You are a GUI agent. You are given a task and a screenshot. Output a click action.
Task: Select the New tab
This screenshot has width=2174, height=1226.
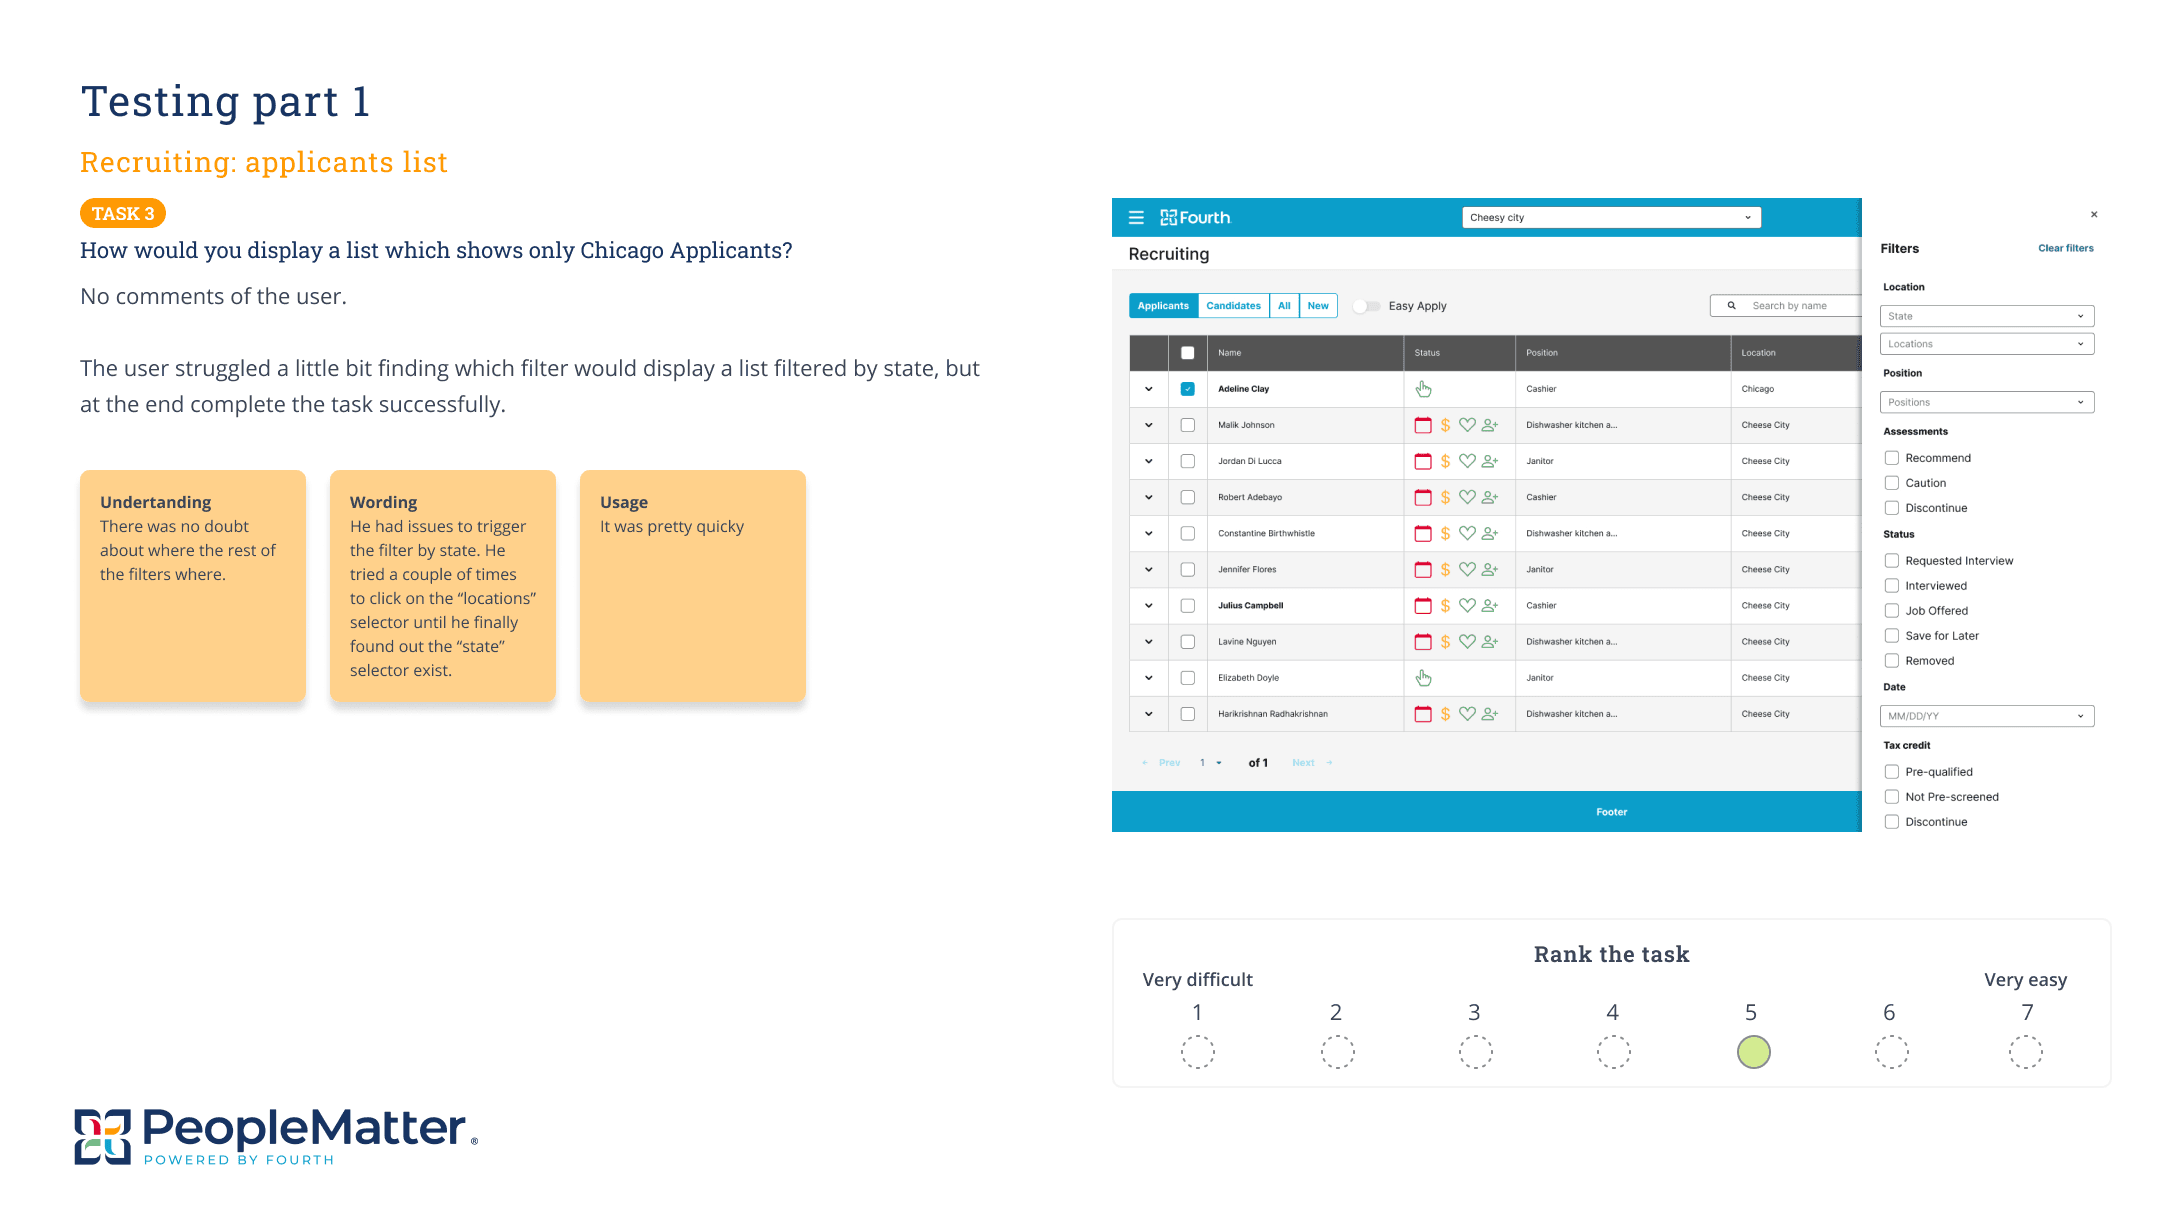pos(1318,306)
